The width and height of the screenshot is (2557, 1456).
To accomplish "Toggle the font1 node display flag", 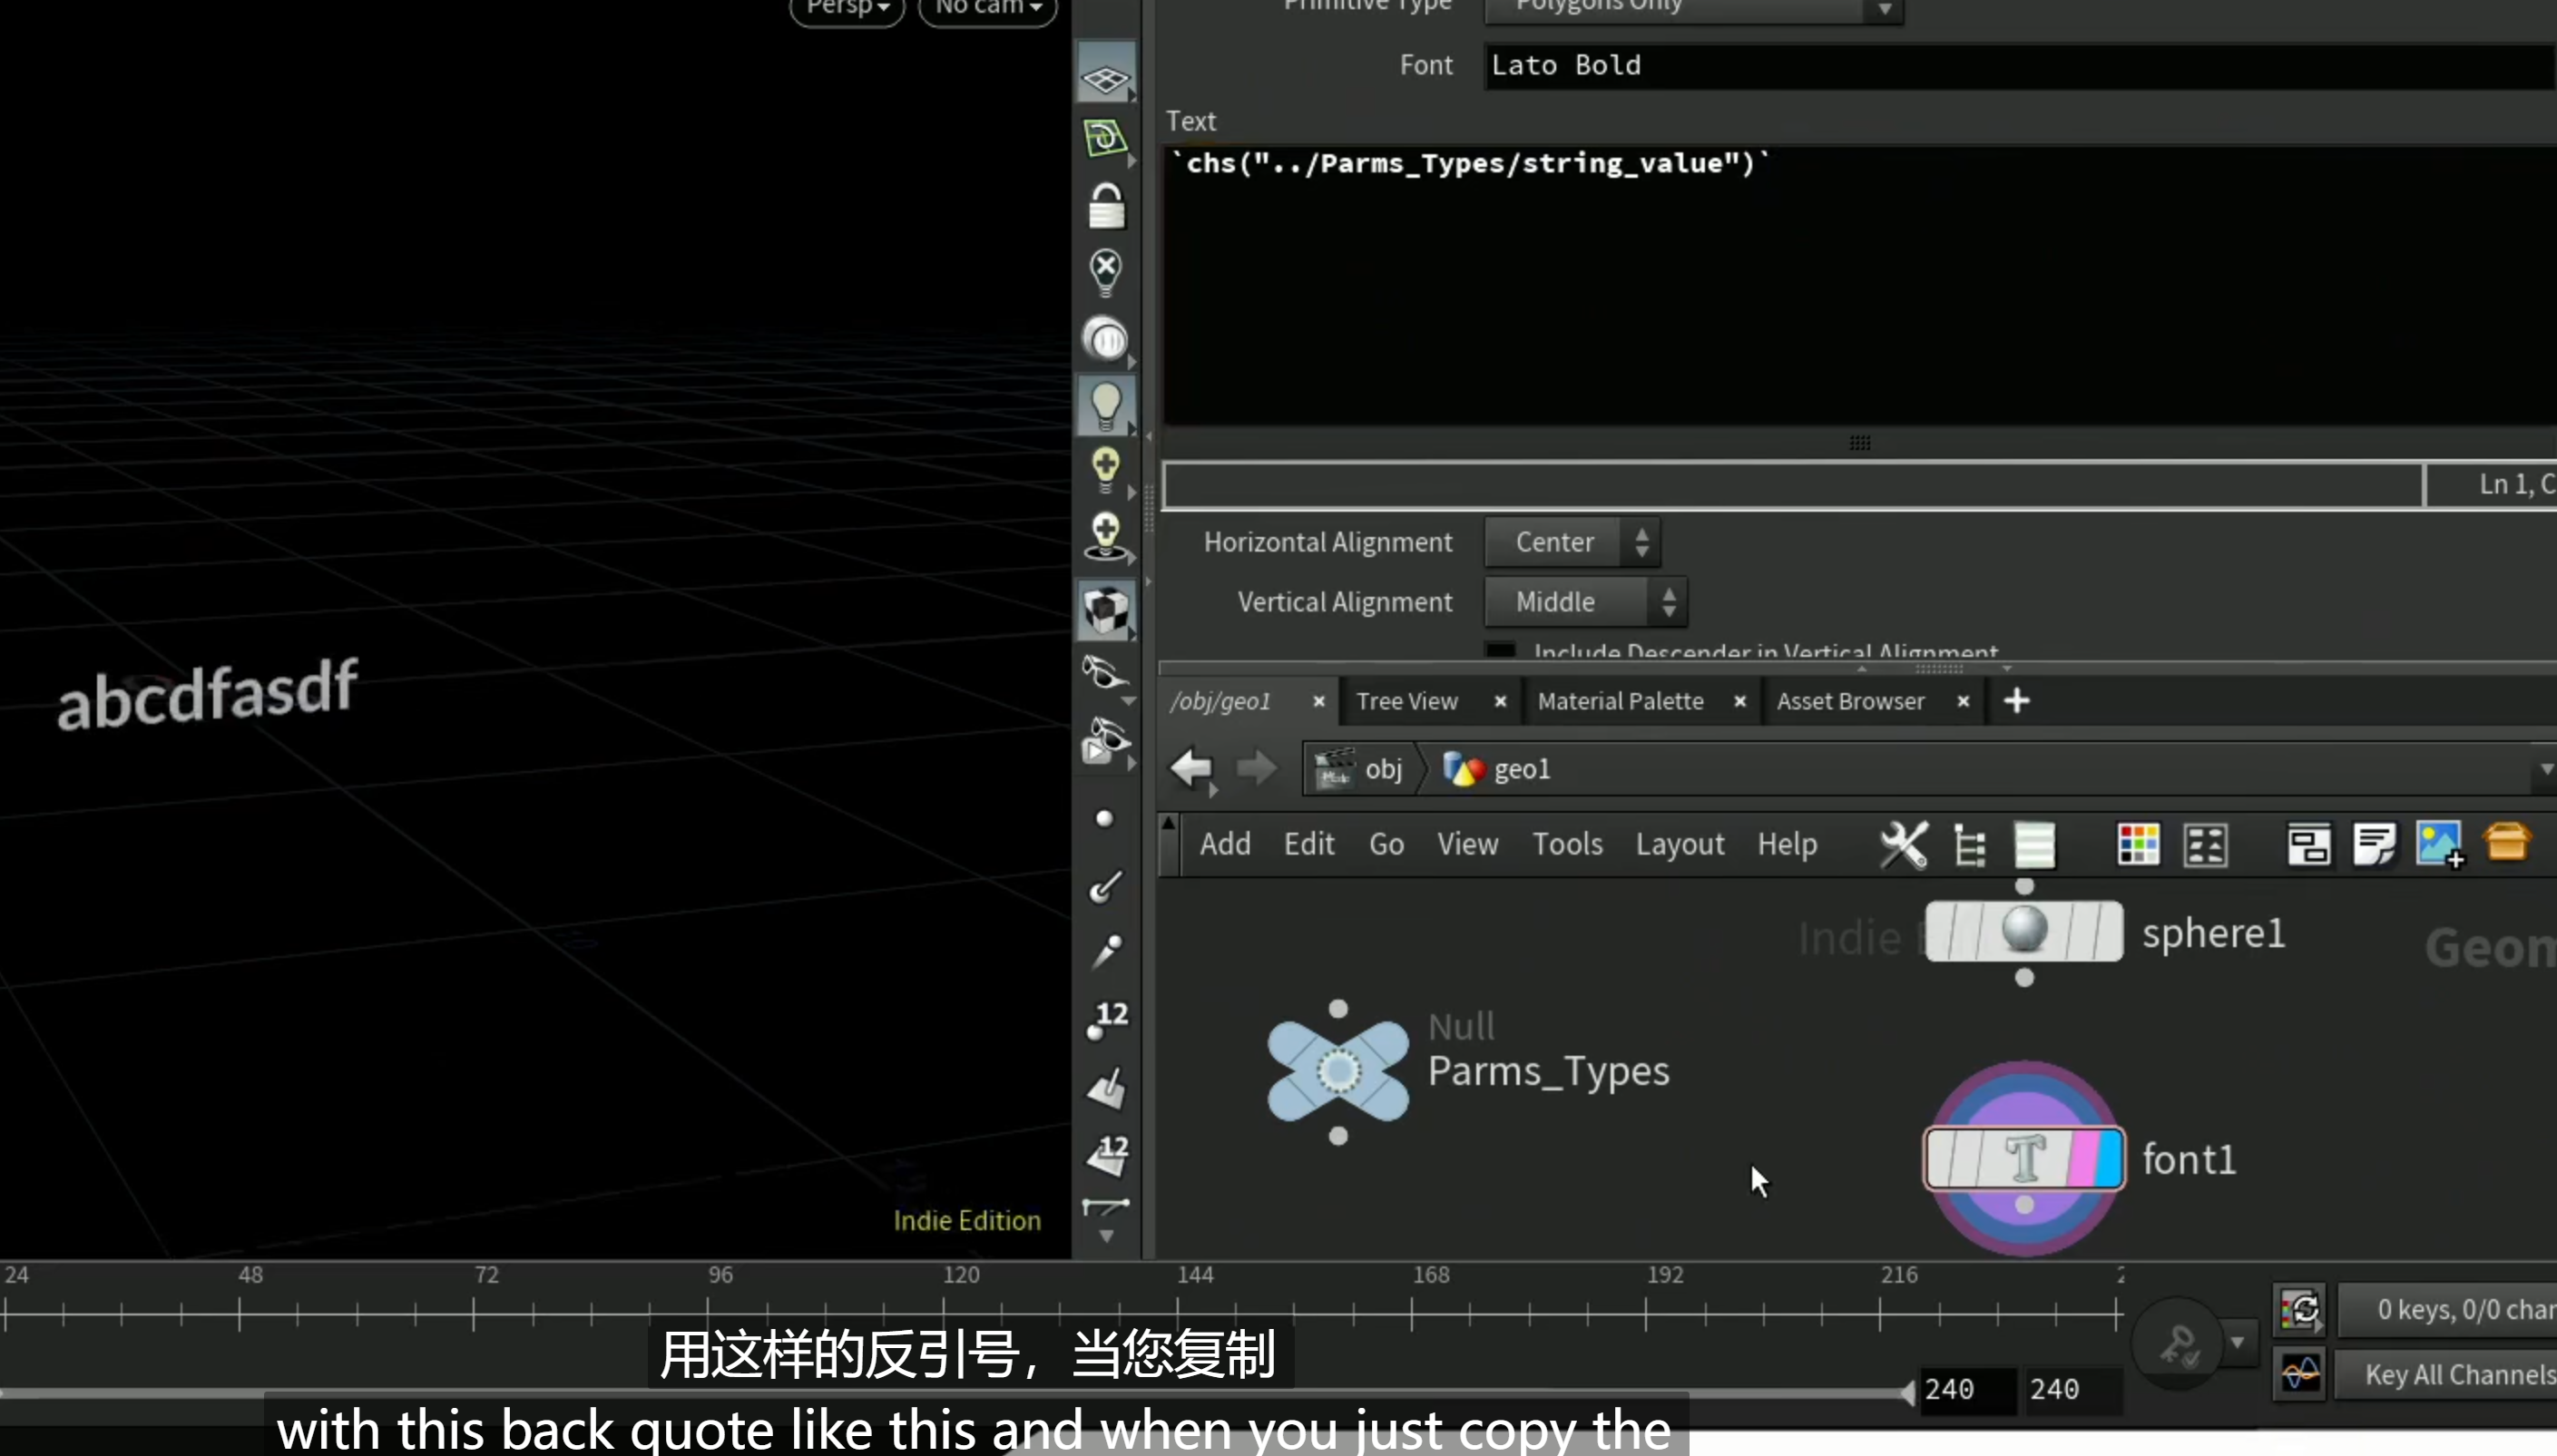I will [2110, 1159].
